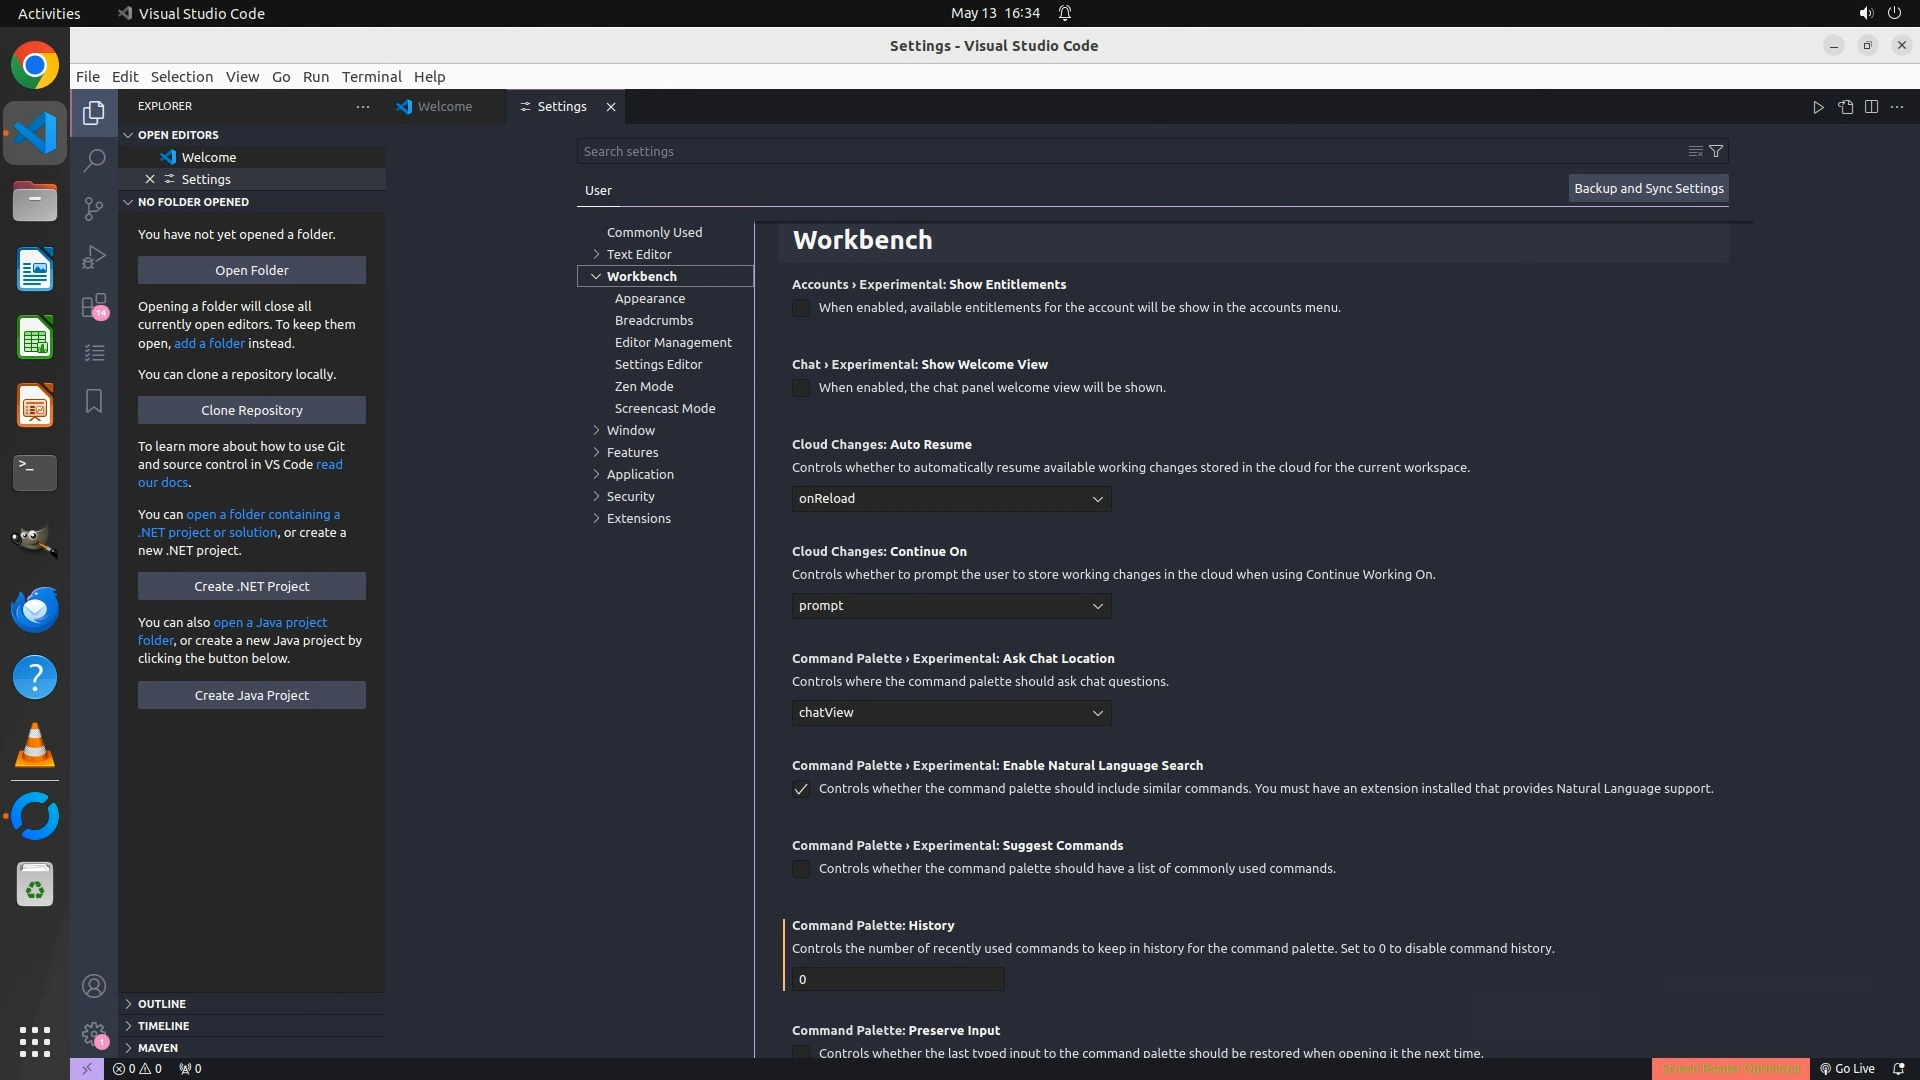
Task: Open Run and Debug view icon
Action: [94, 257]
